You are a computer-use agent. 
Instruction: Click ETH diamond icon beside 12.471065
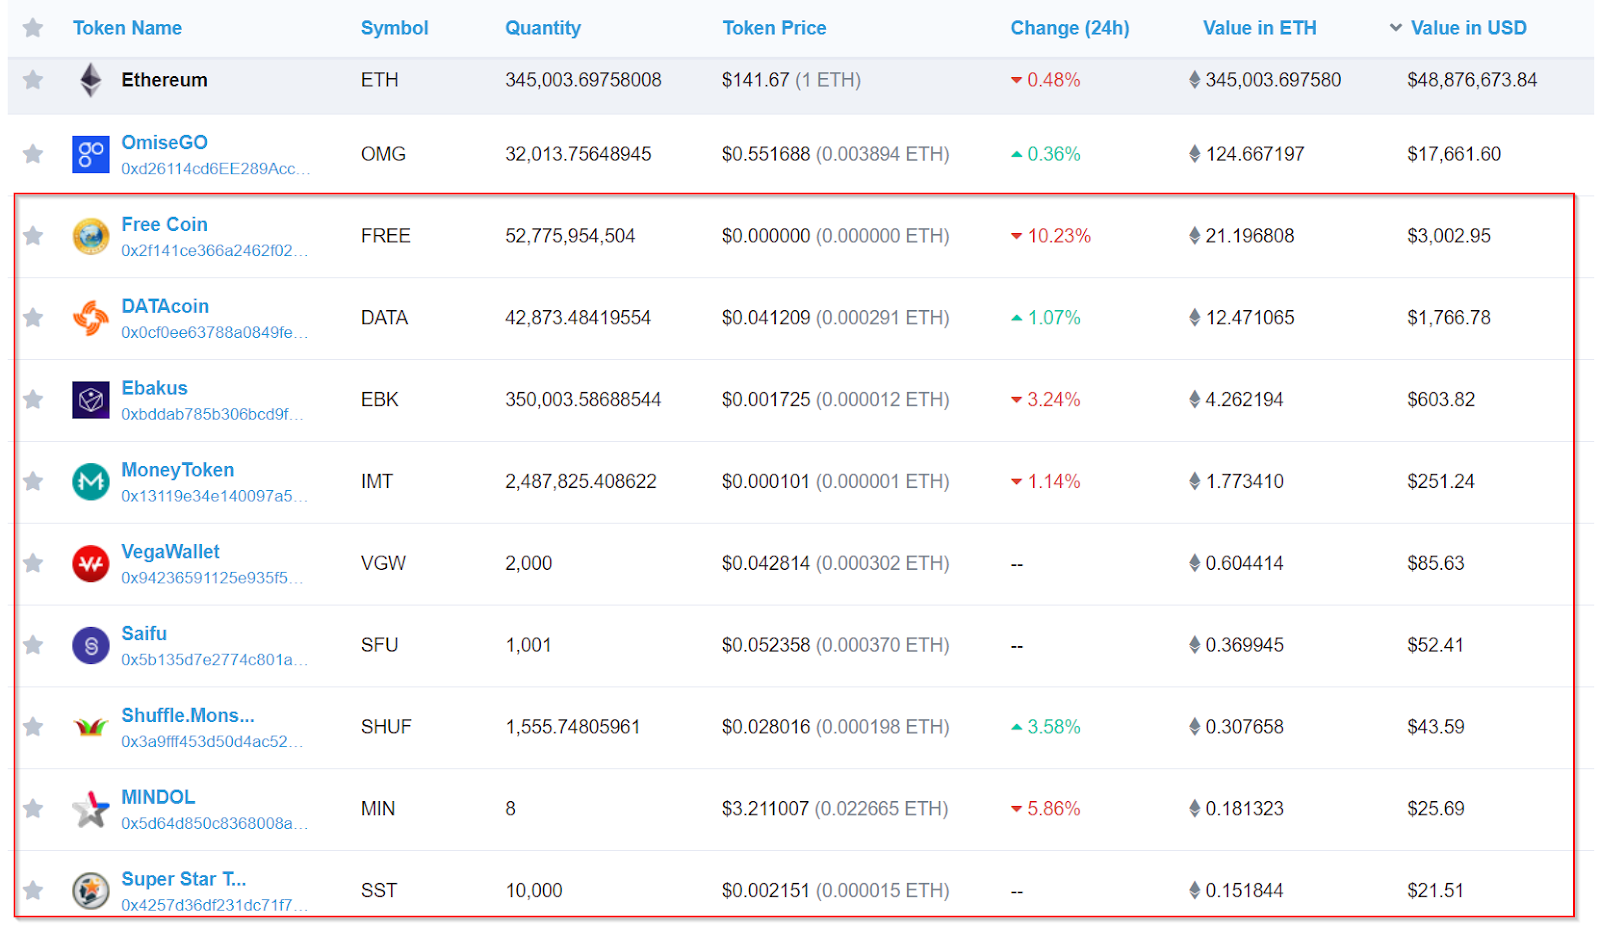1194,318
